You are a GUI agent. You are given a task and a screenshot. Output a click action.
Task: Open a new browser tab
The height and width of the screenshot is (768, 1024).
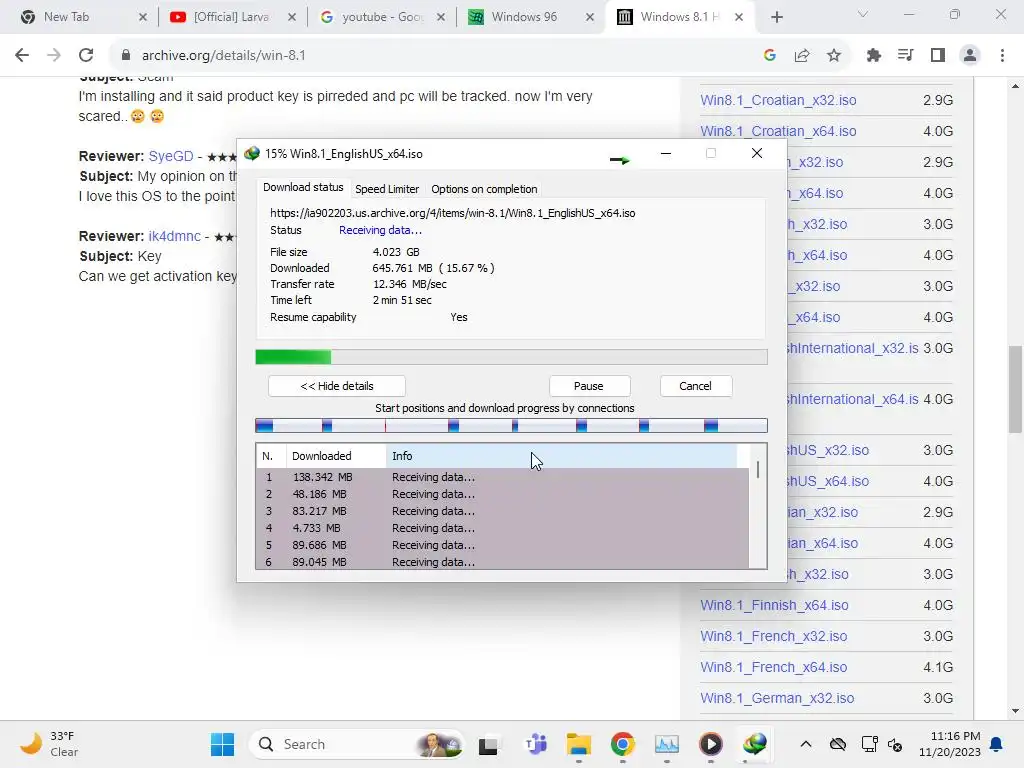[x=776, y=17]
